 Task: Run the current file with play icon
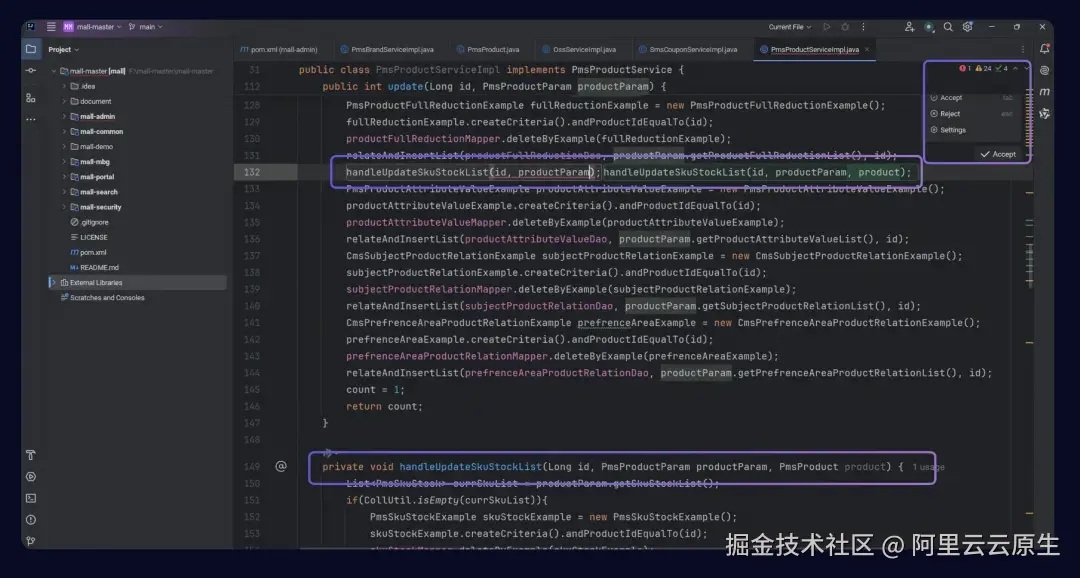click(x=827, y=27)
